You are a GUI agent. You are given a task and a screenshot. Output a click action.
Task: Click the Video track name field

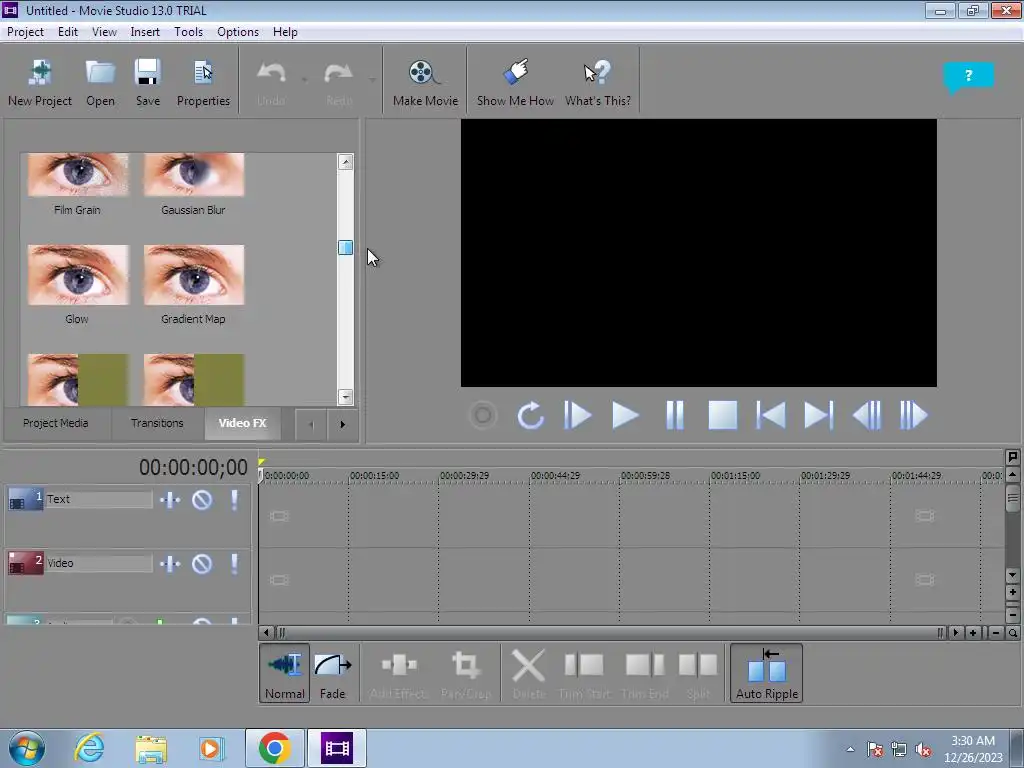click(x=99, y=563)
